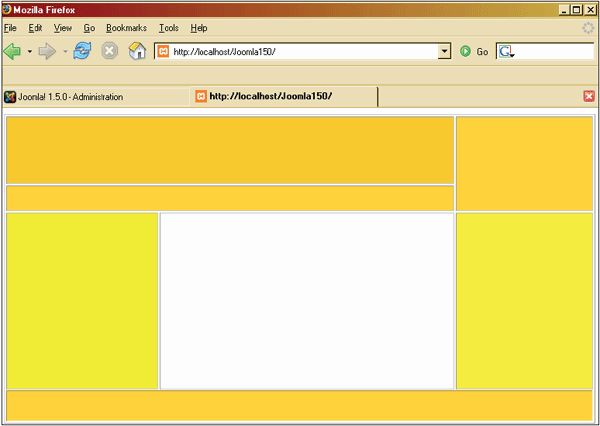Click the green Back arrow button

(12, 51)
